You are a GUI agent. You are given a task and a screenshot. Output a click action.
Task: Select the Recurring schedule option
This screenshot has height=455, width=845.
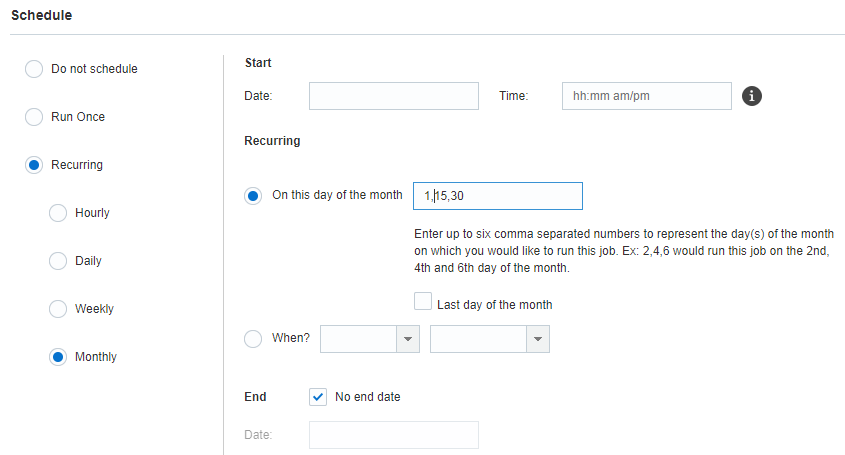pos(34,165)
